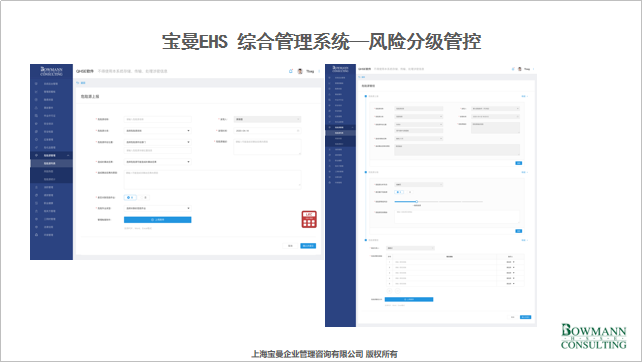Collapse the third timeline section in right screenshot

524,240
